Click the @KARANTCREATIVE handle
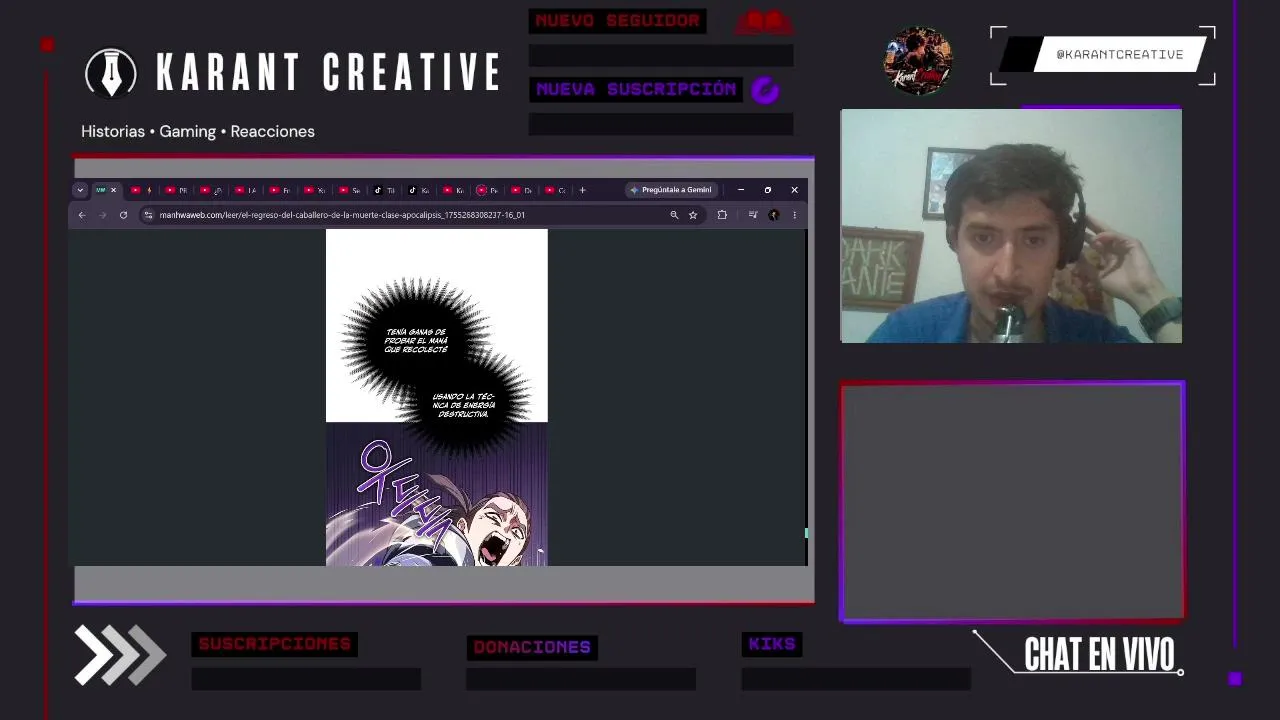Image resolution: width=1280 pixels, height=720 pixels. point(1119,55)
